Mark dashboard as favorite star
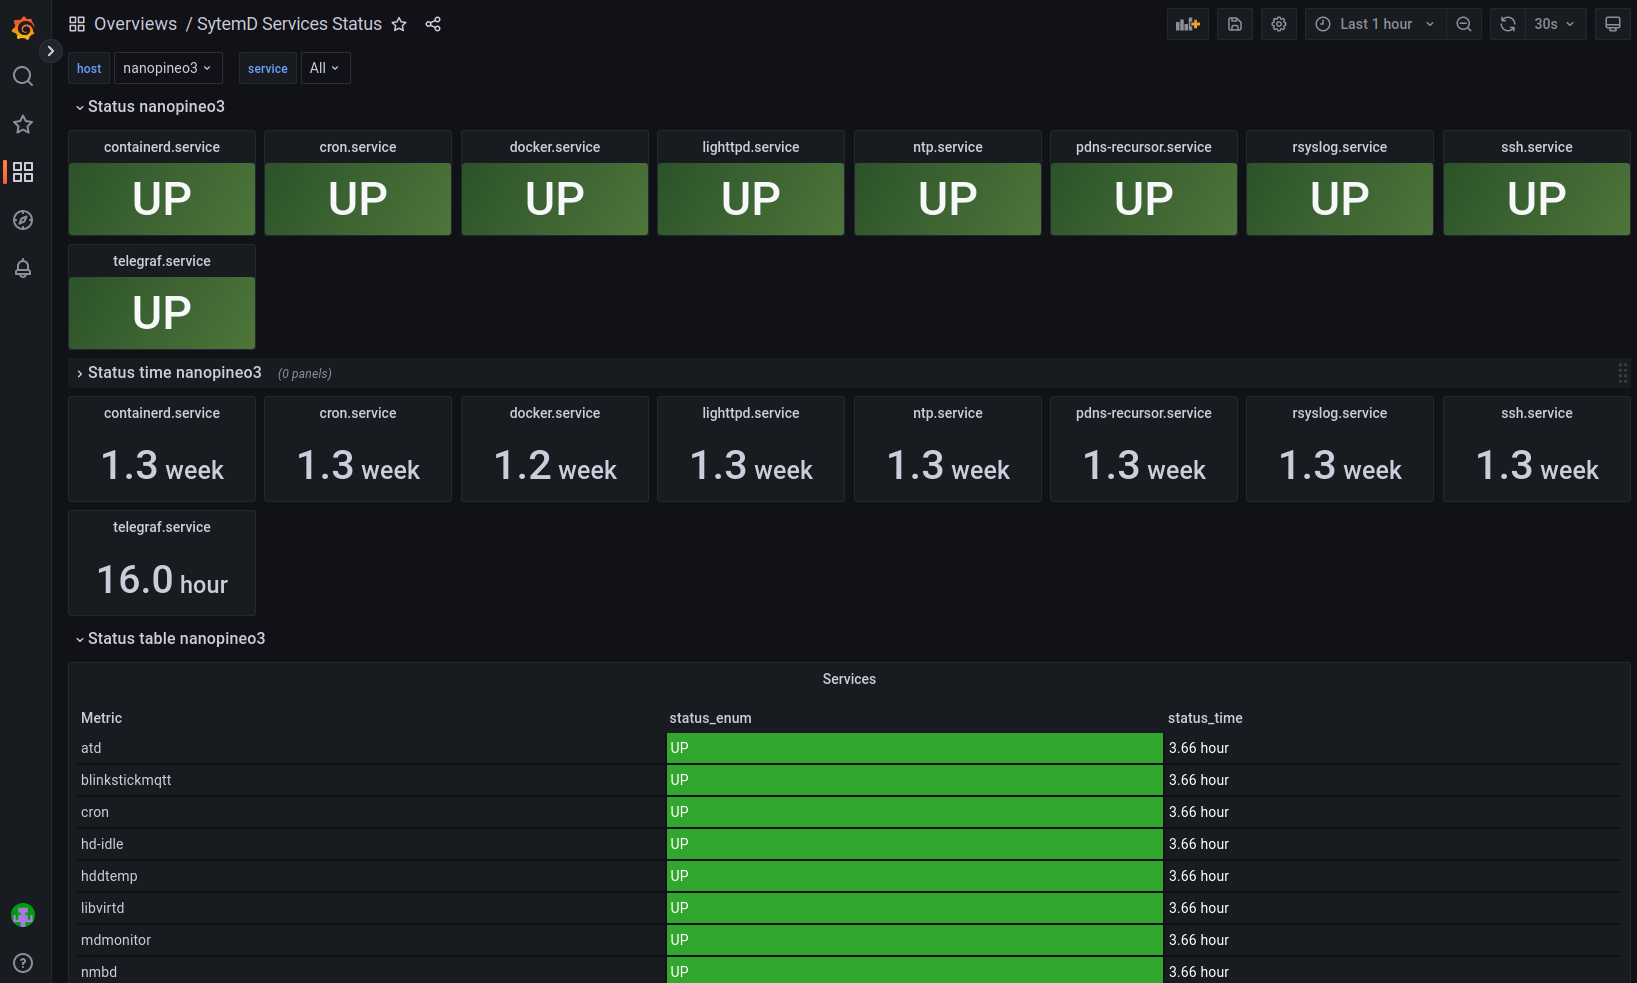The image size is (1637, 983). (x=399, y=24)
